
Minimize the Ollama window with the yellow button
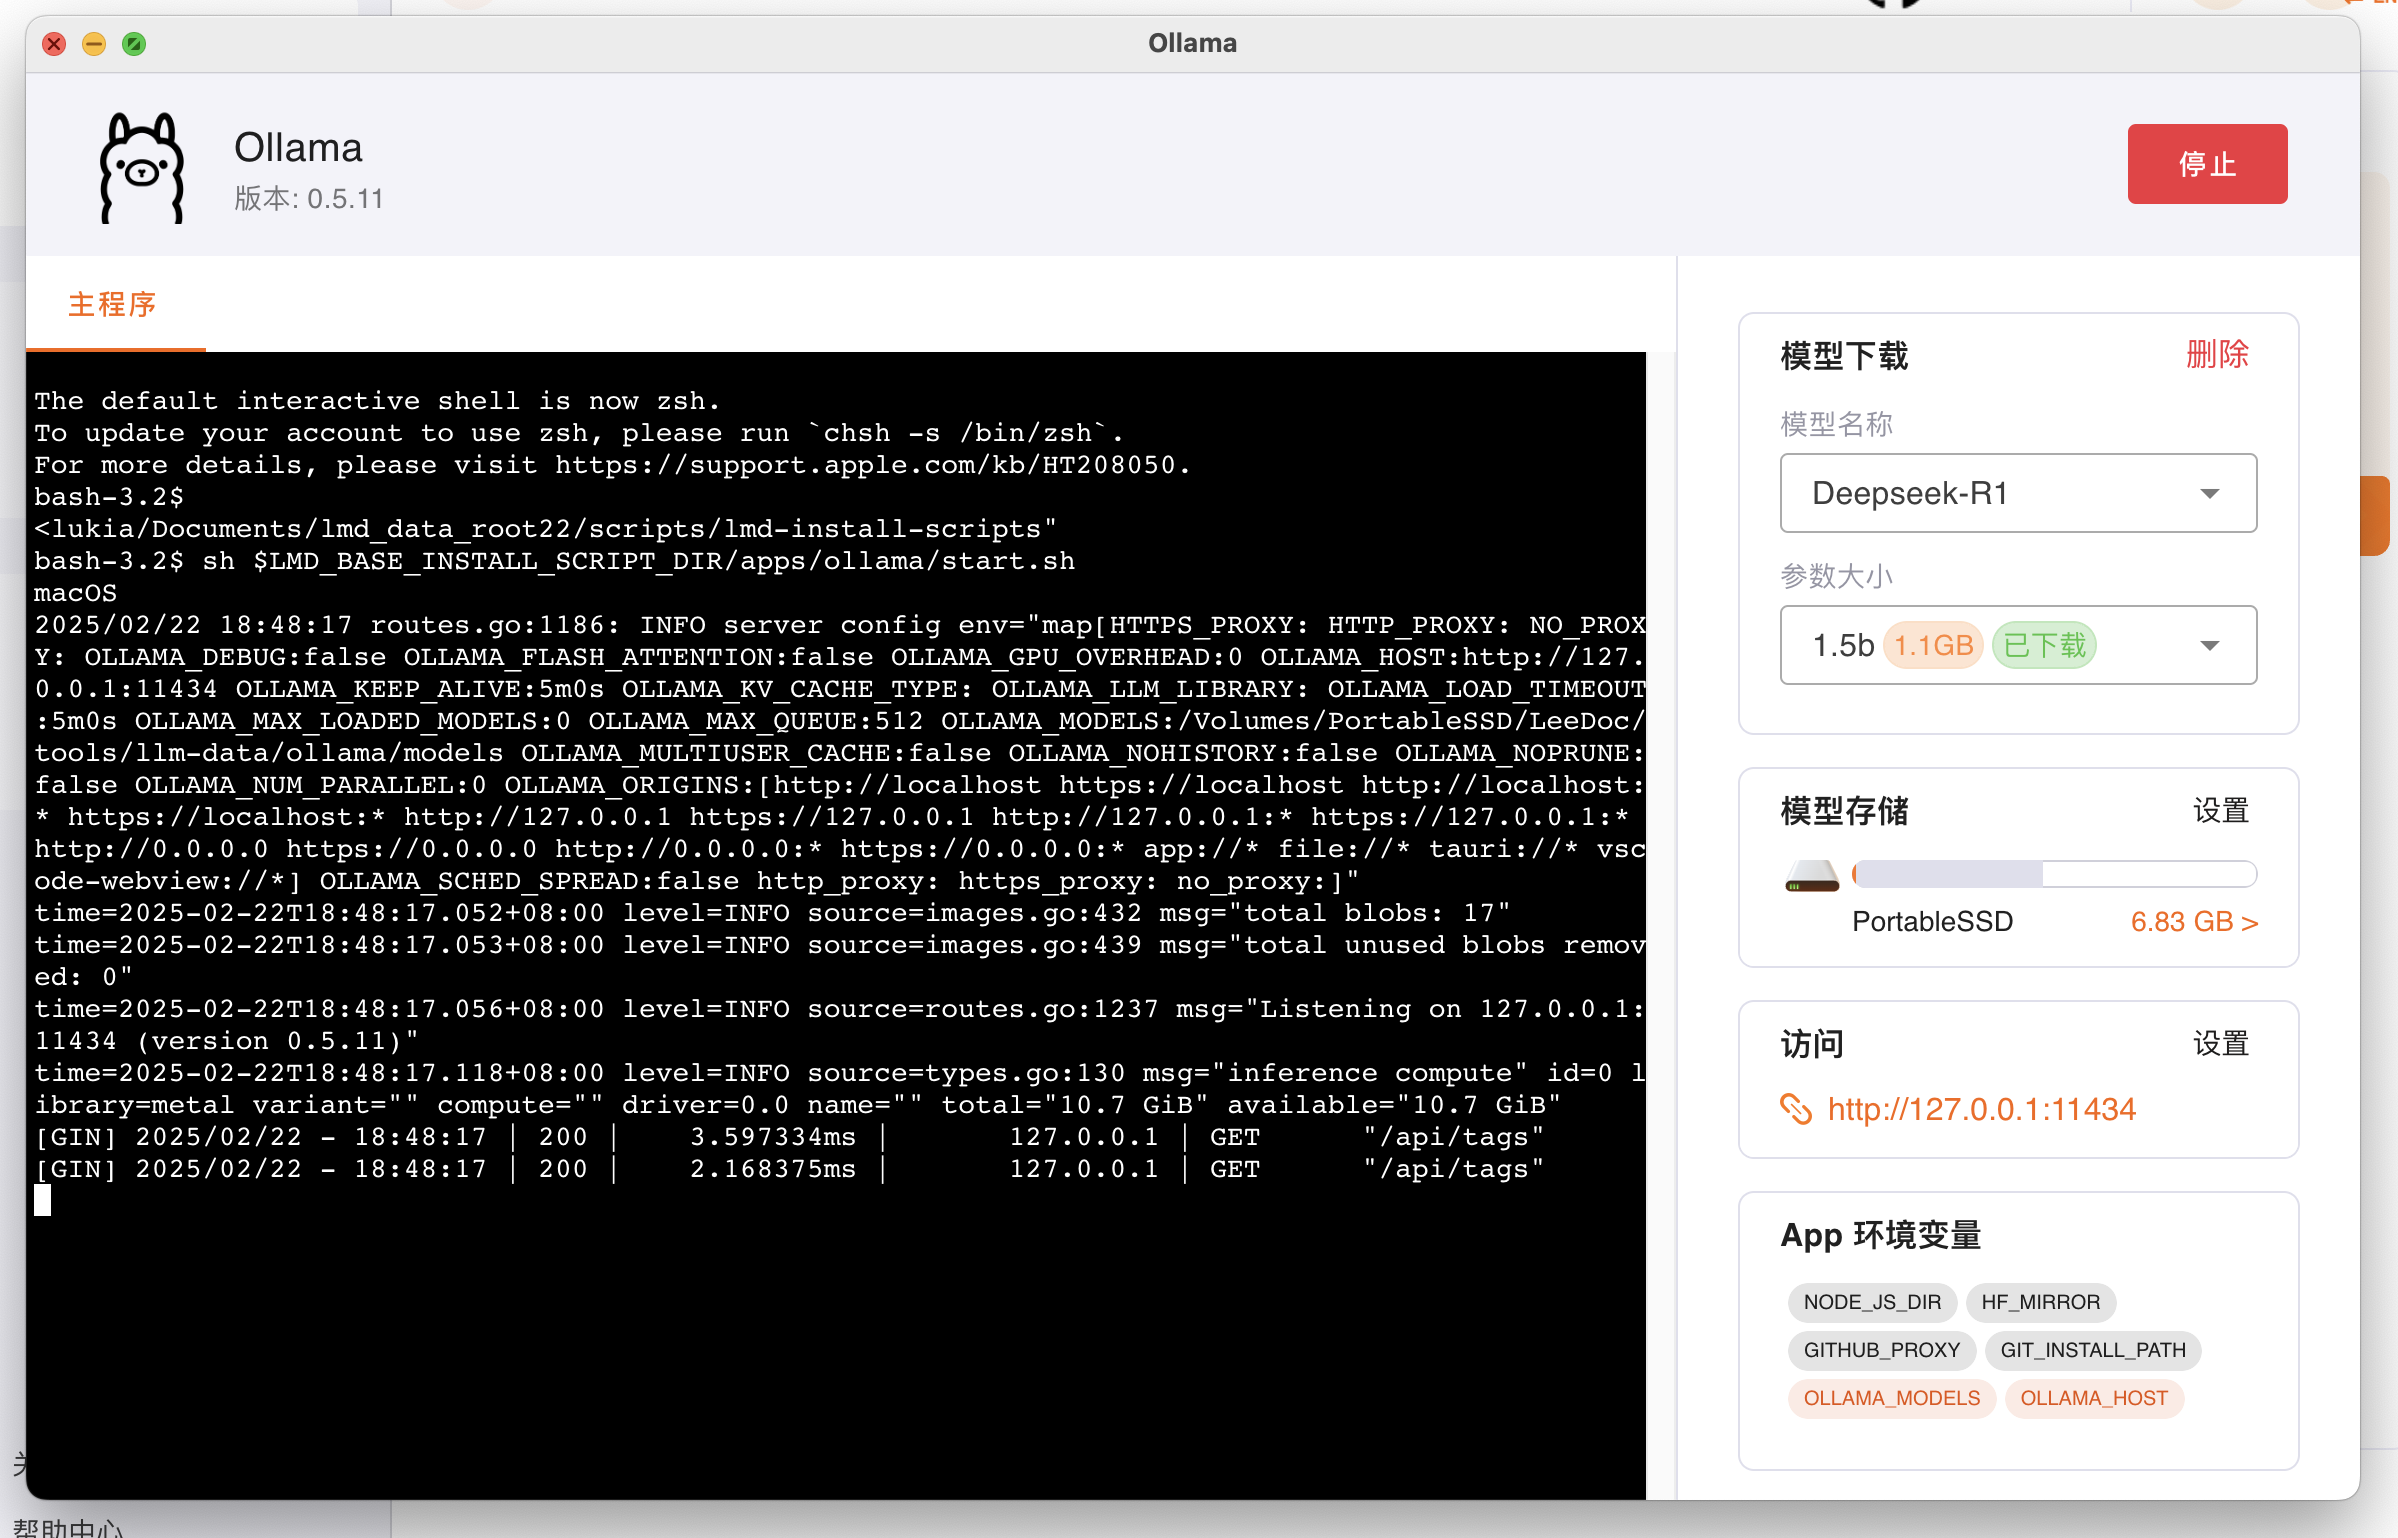tap(94, 44)
